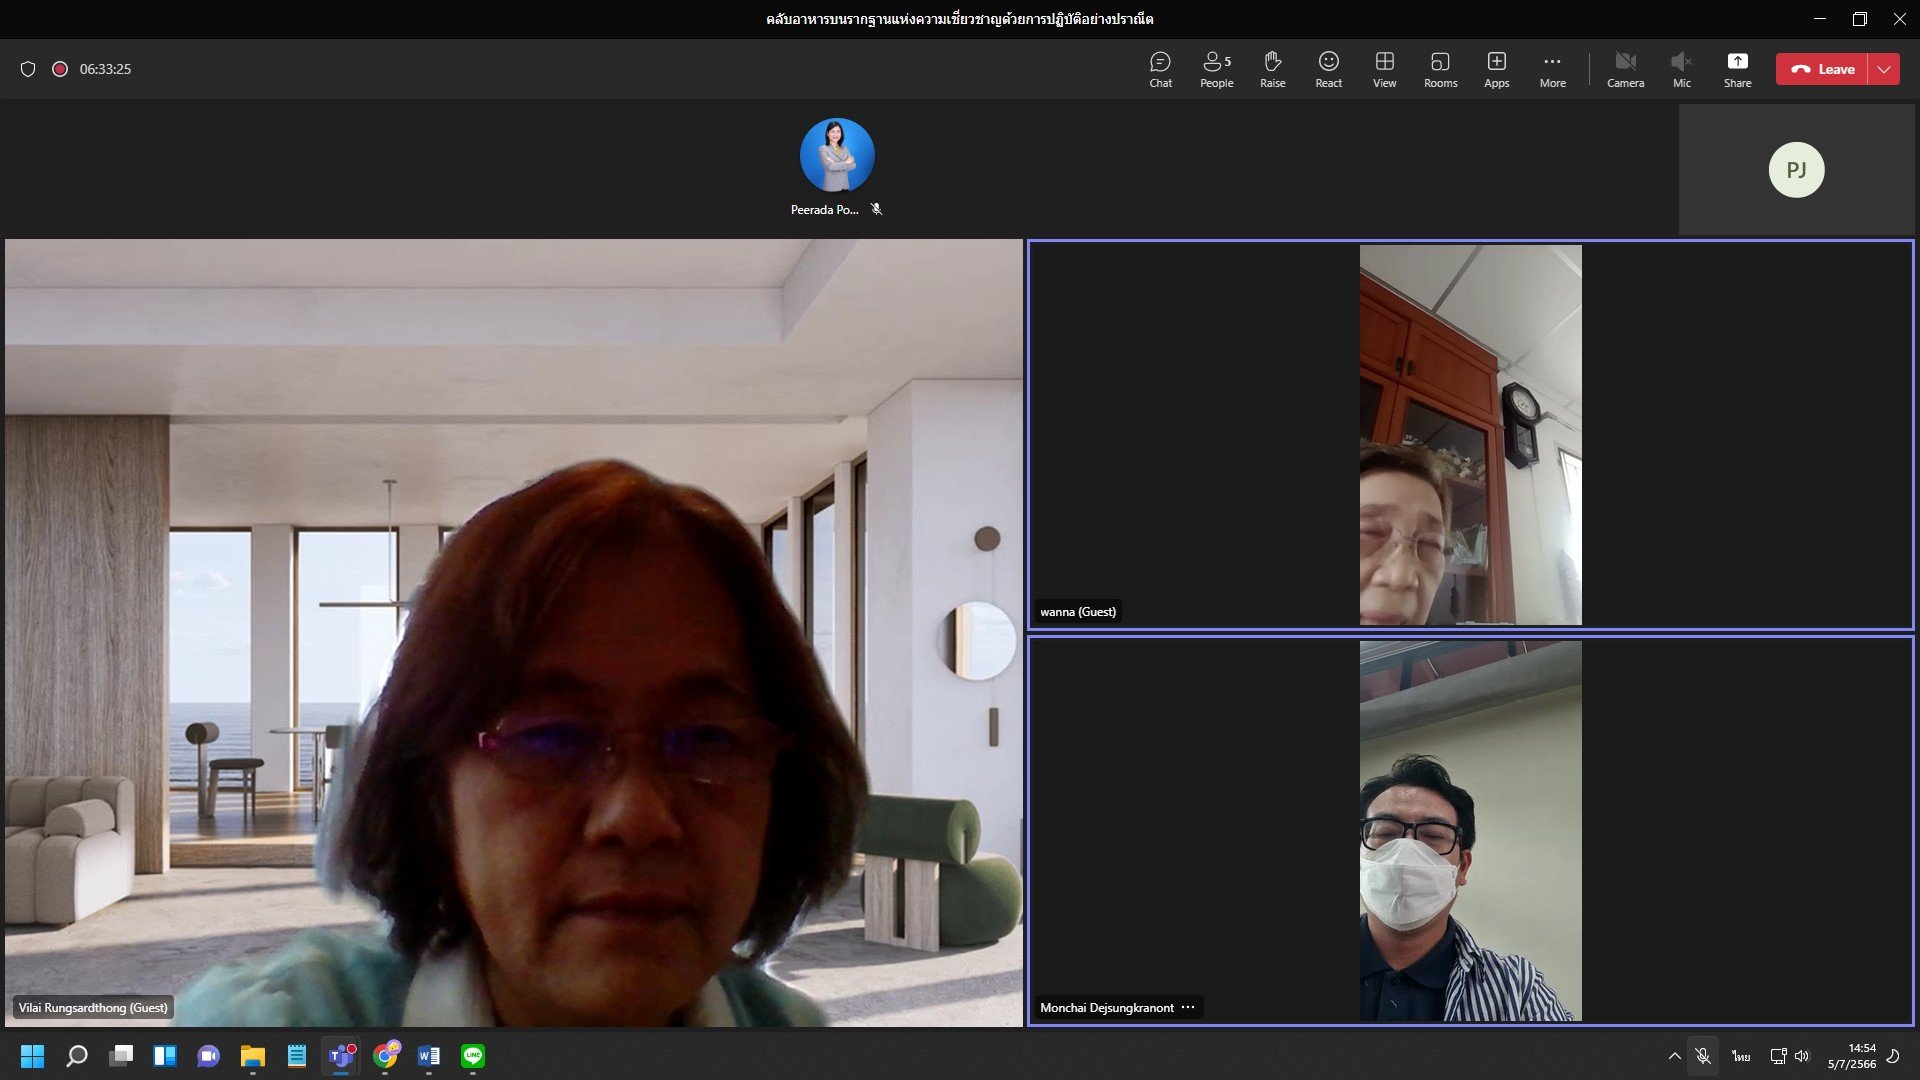This screenshot has width=1920, height=1080.
Task: Raise your hand in meeting
Action: 1272,69
